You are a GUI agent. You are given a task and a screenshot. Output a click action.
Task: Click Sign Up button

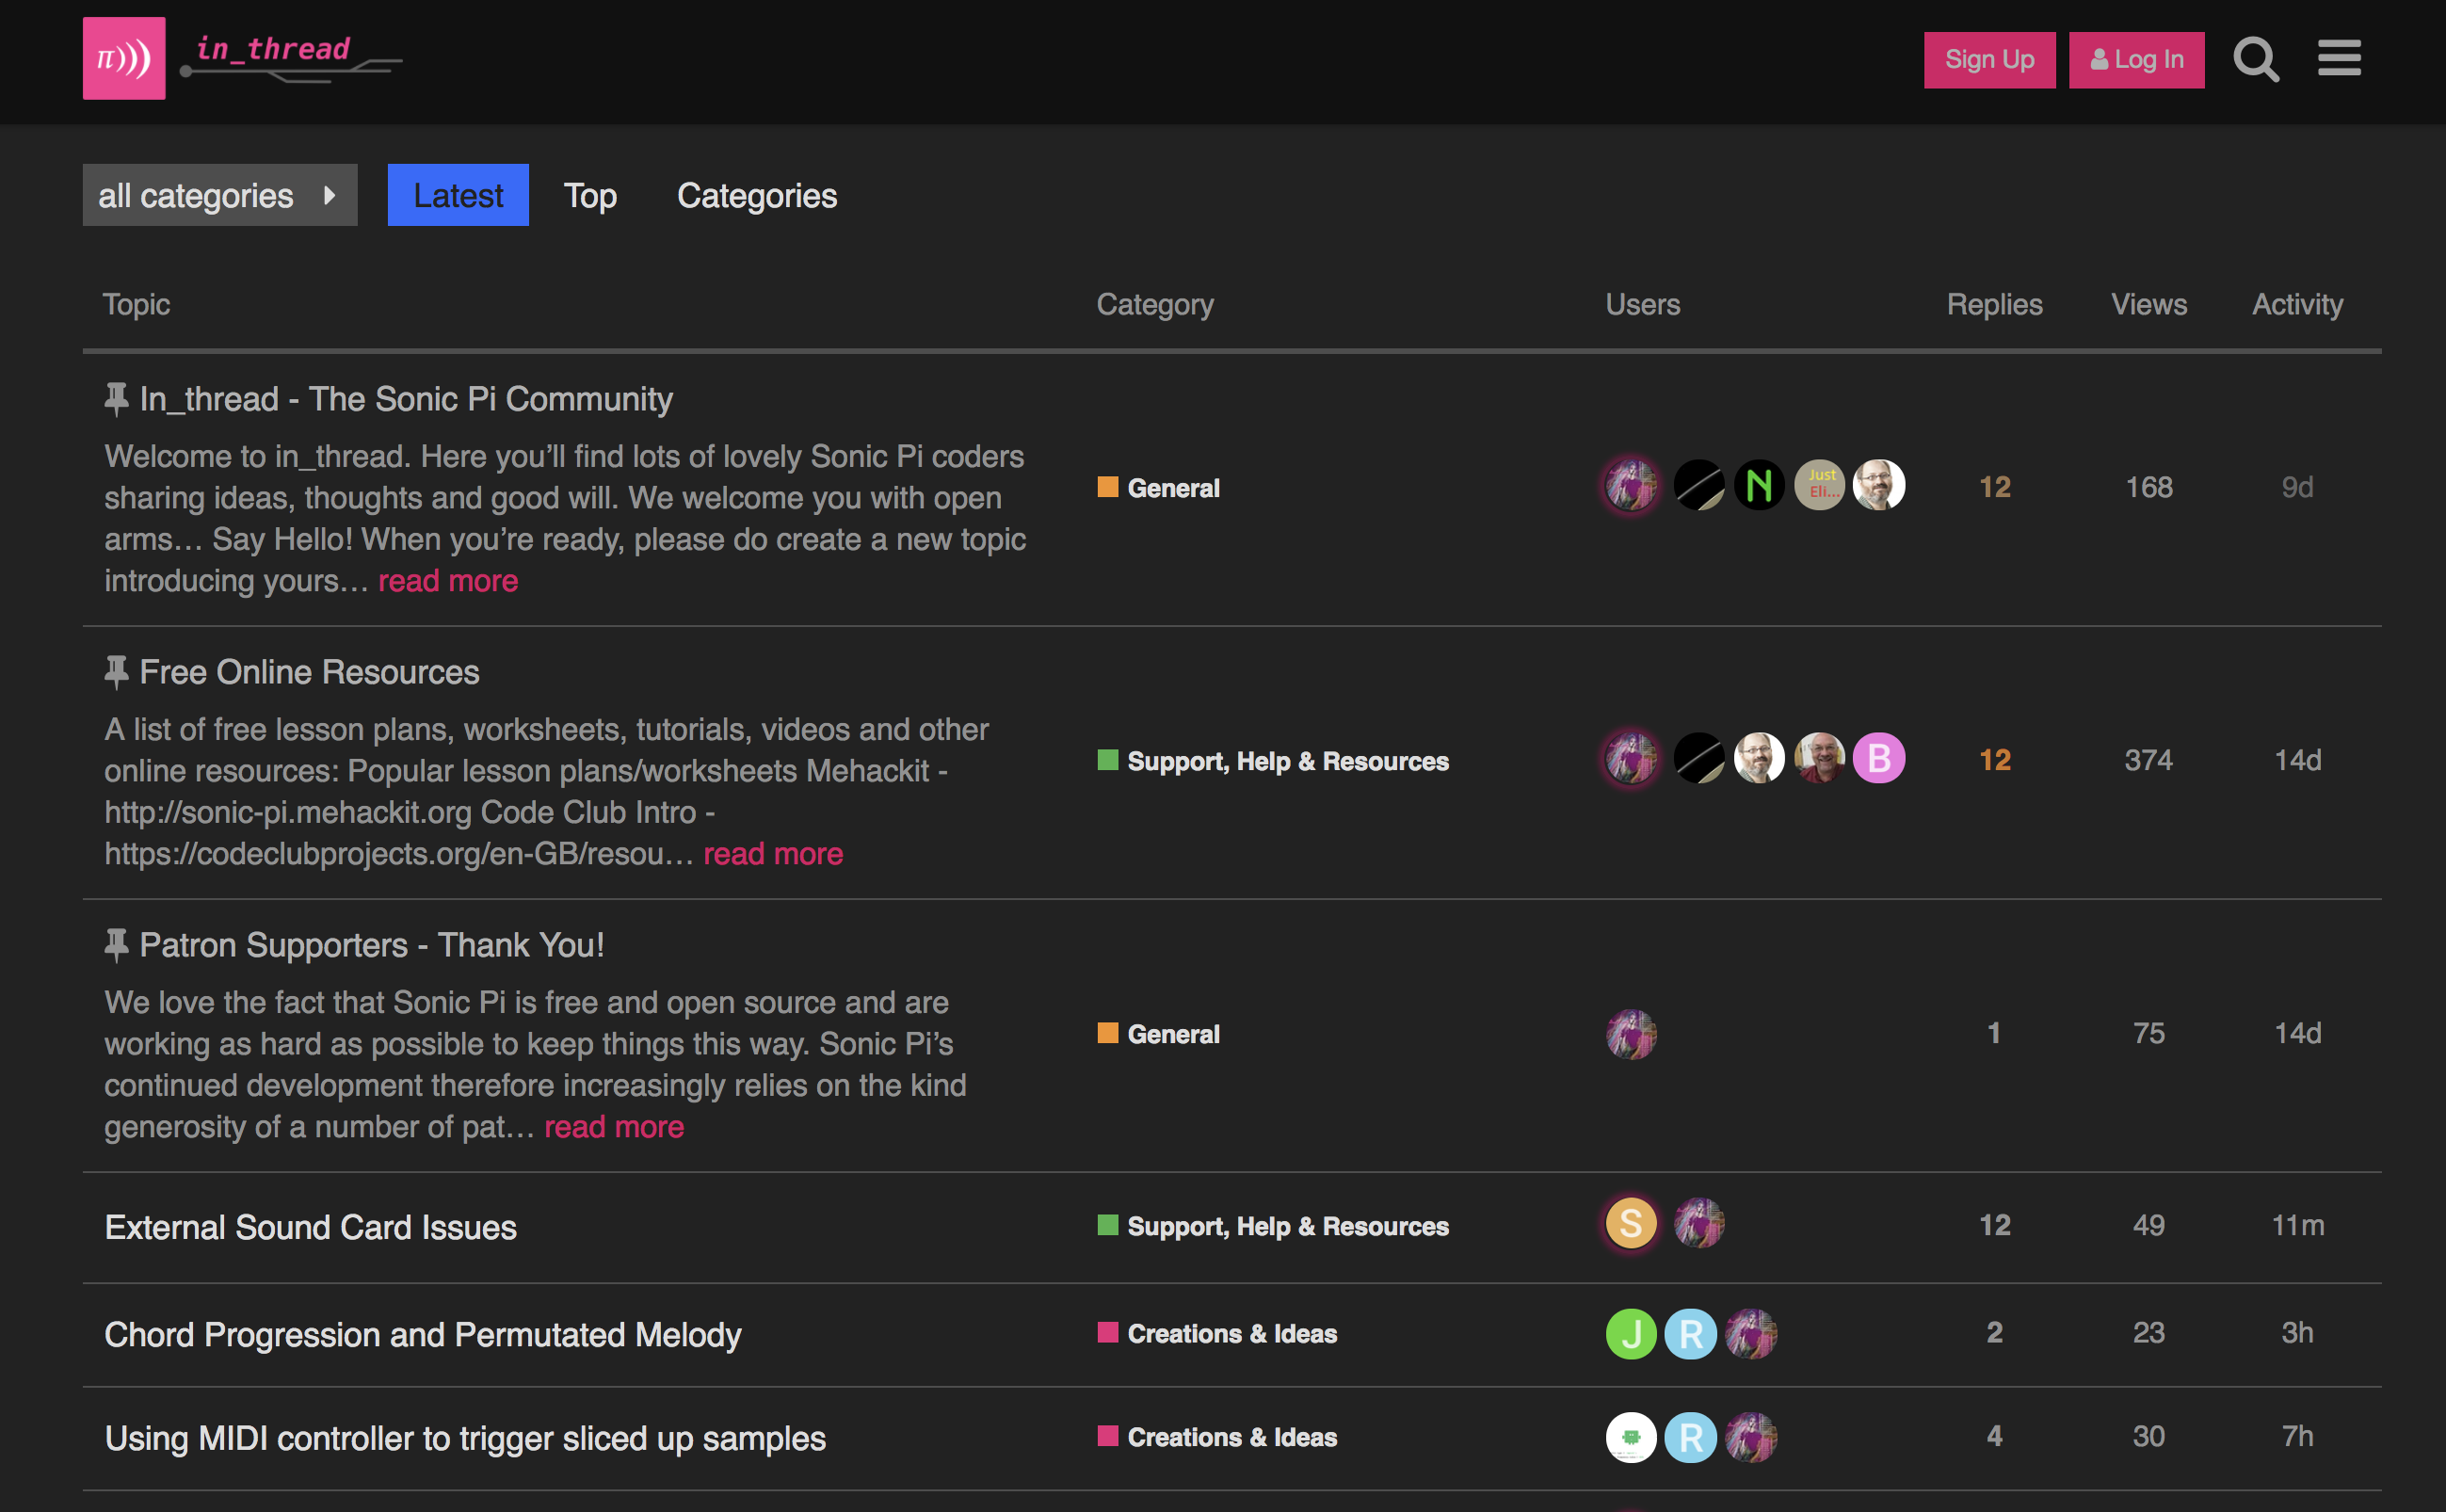[x=1988, y=57]
